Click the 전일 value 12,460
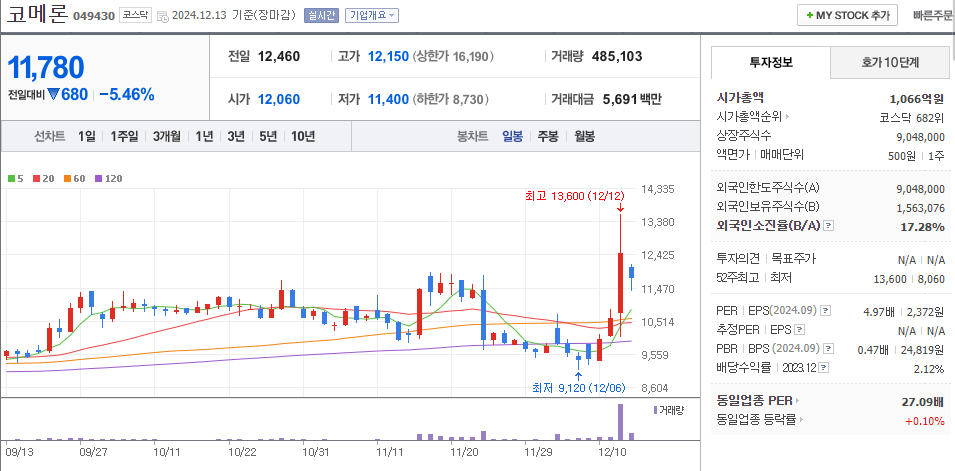 coord(279,57)
